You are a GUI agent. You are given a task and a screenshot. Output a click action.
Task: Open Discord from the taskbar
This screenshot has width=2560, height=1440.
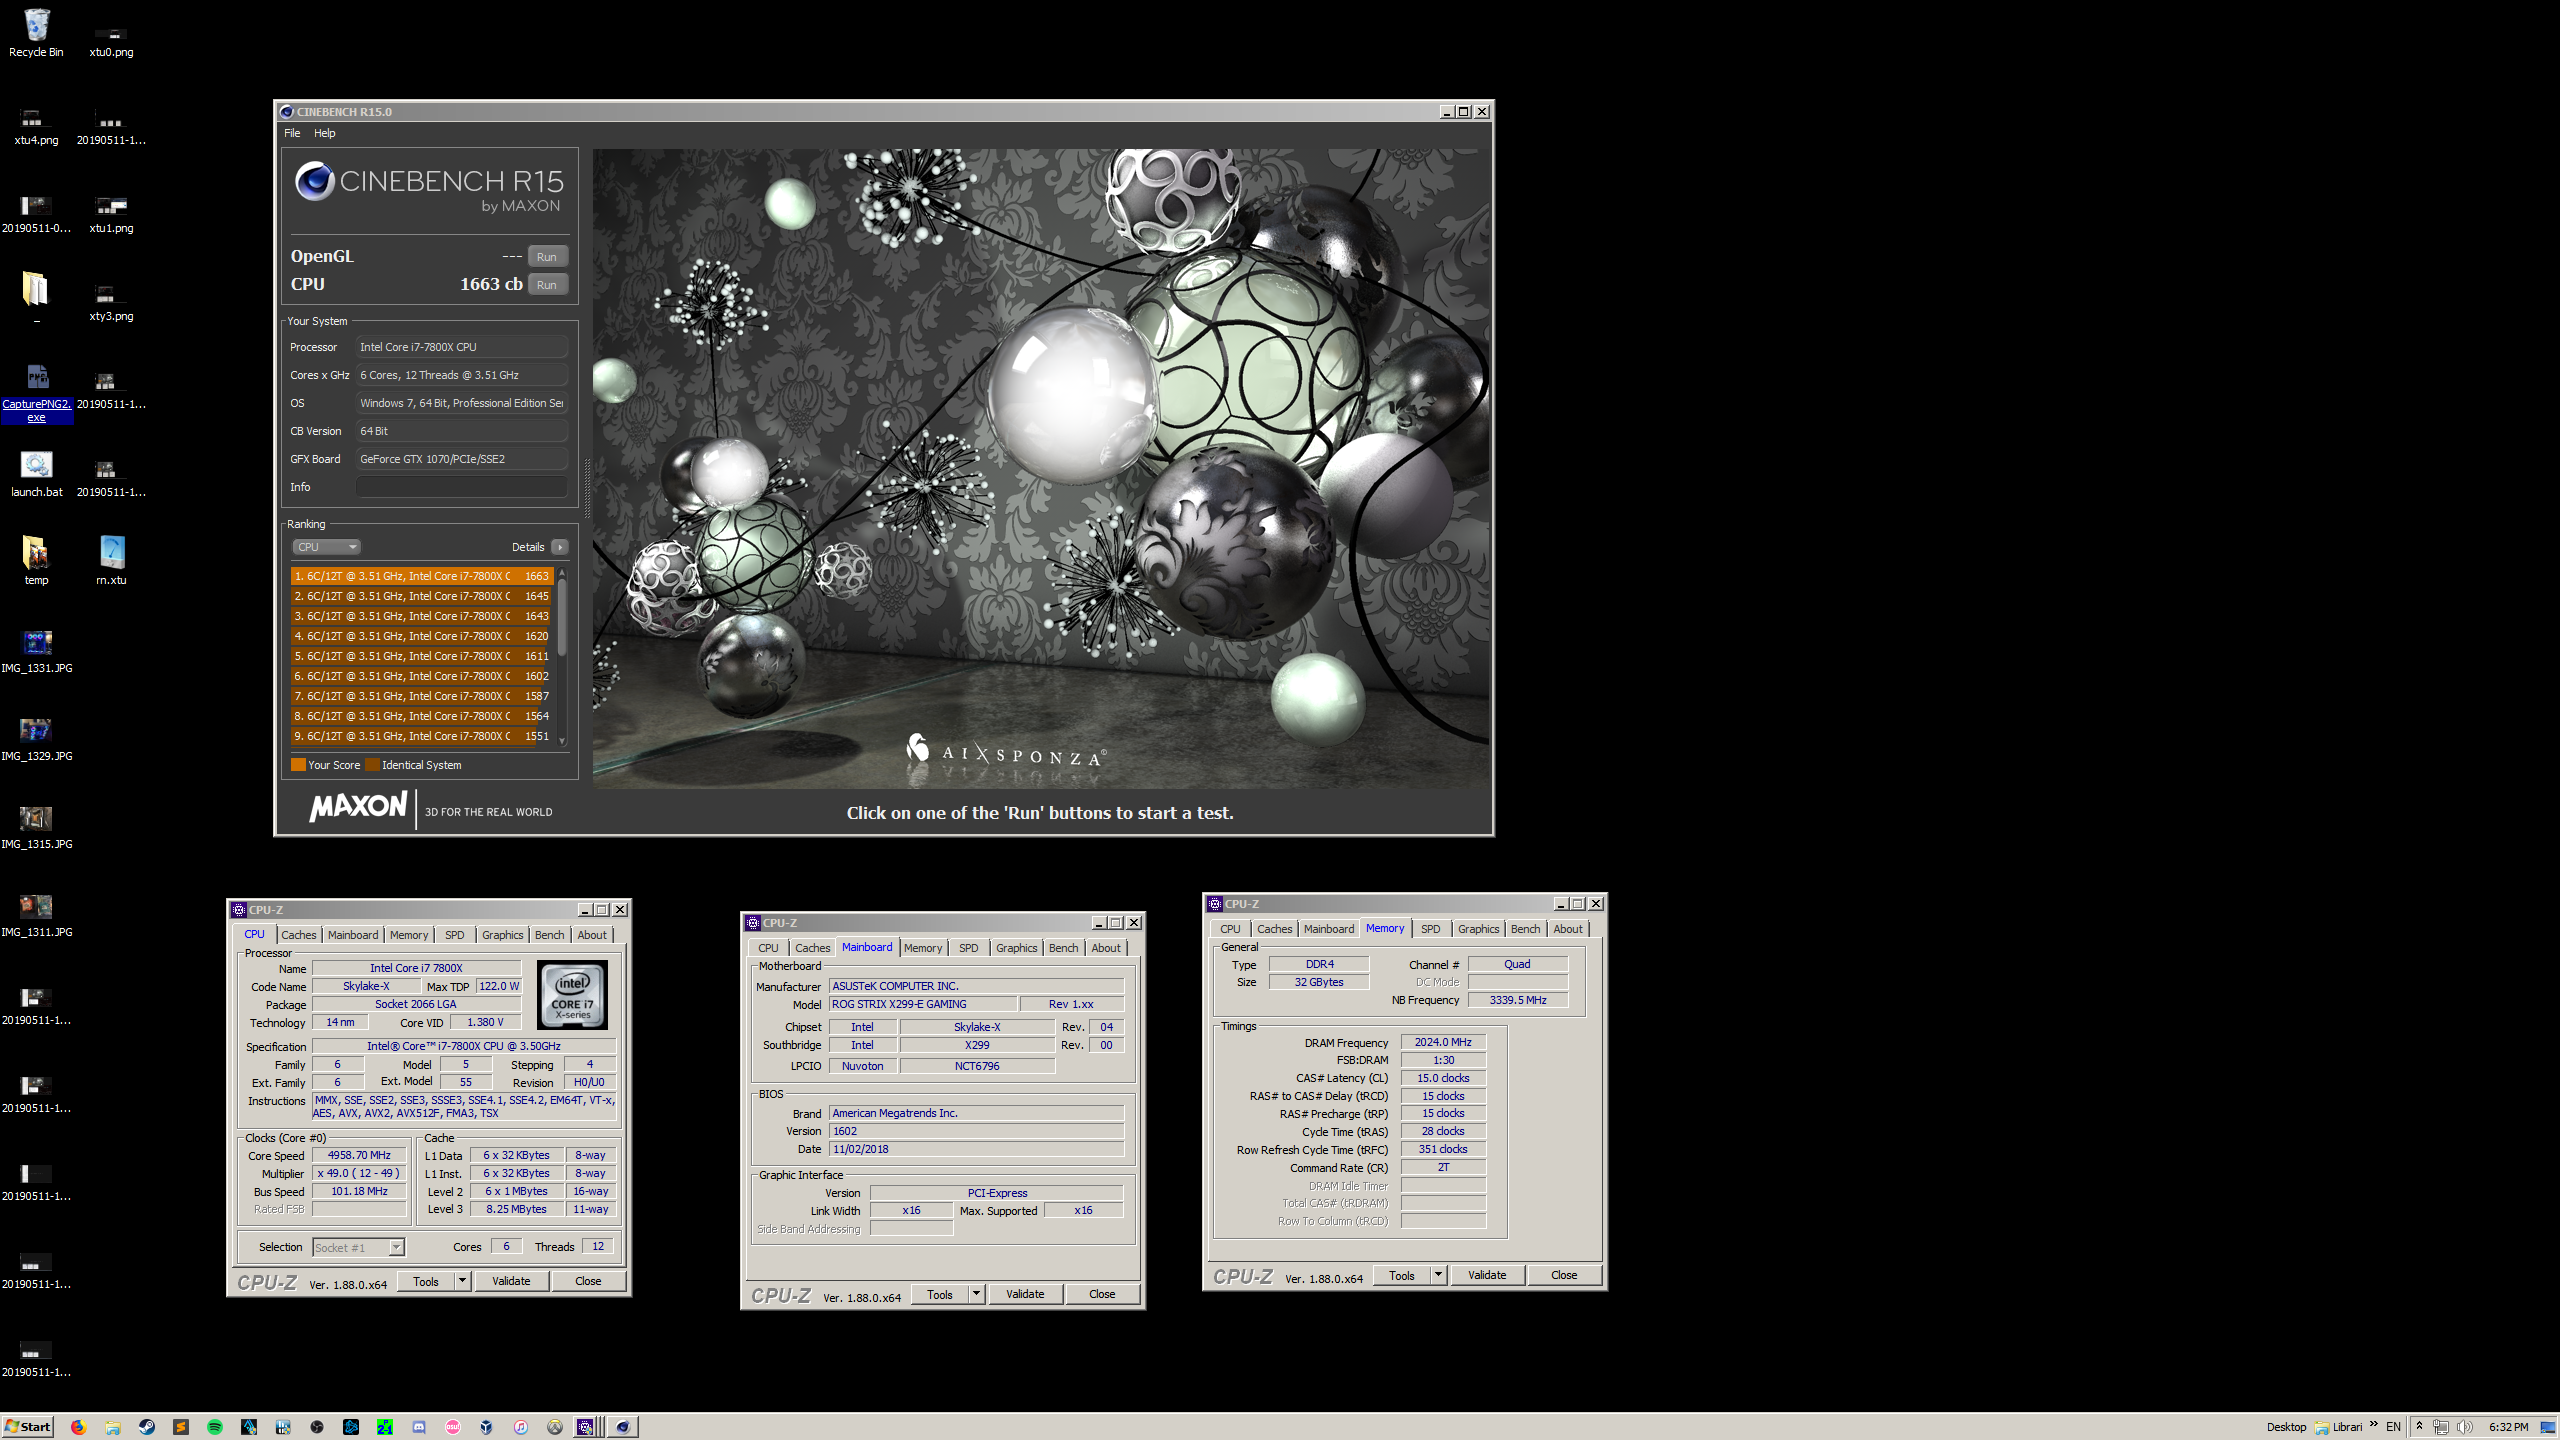pyautogui.click(x=419, y=1427)
